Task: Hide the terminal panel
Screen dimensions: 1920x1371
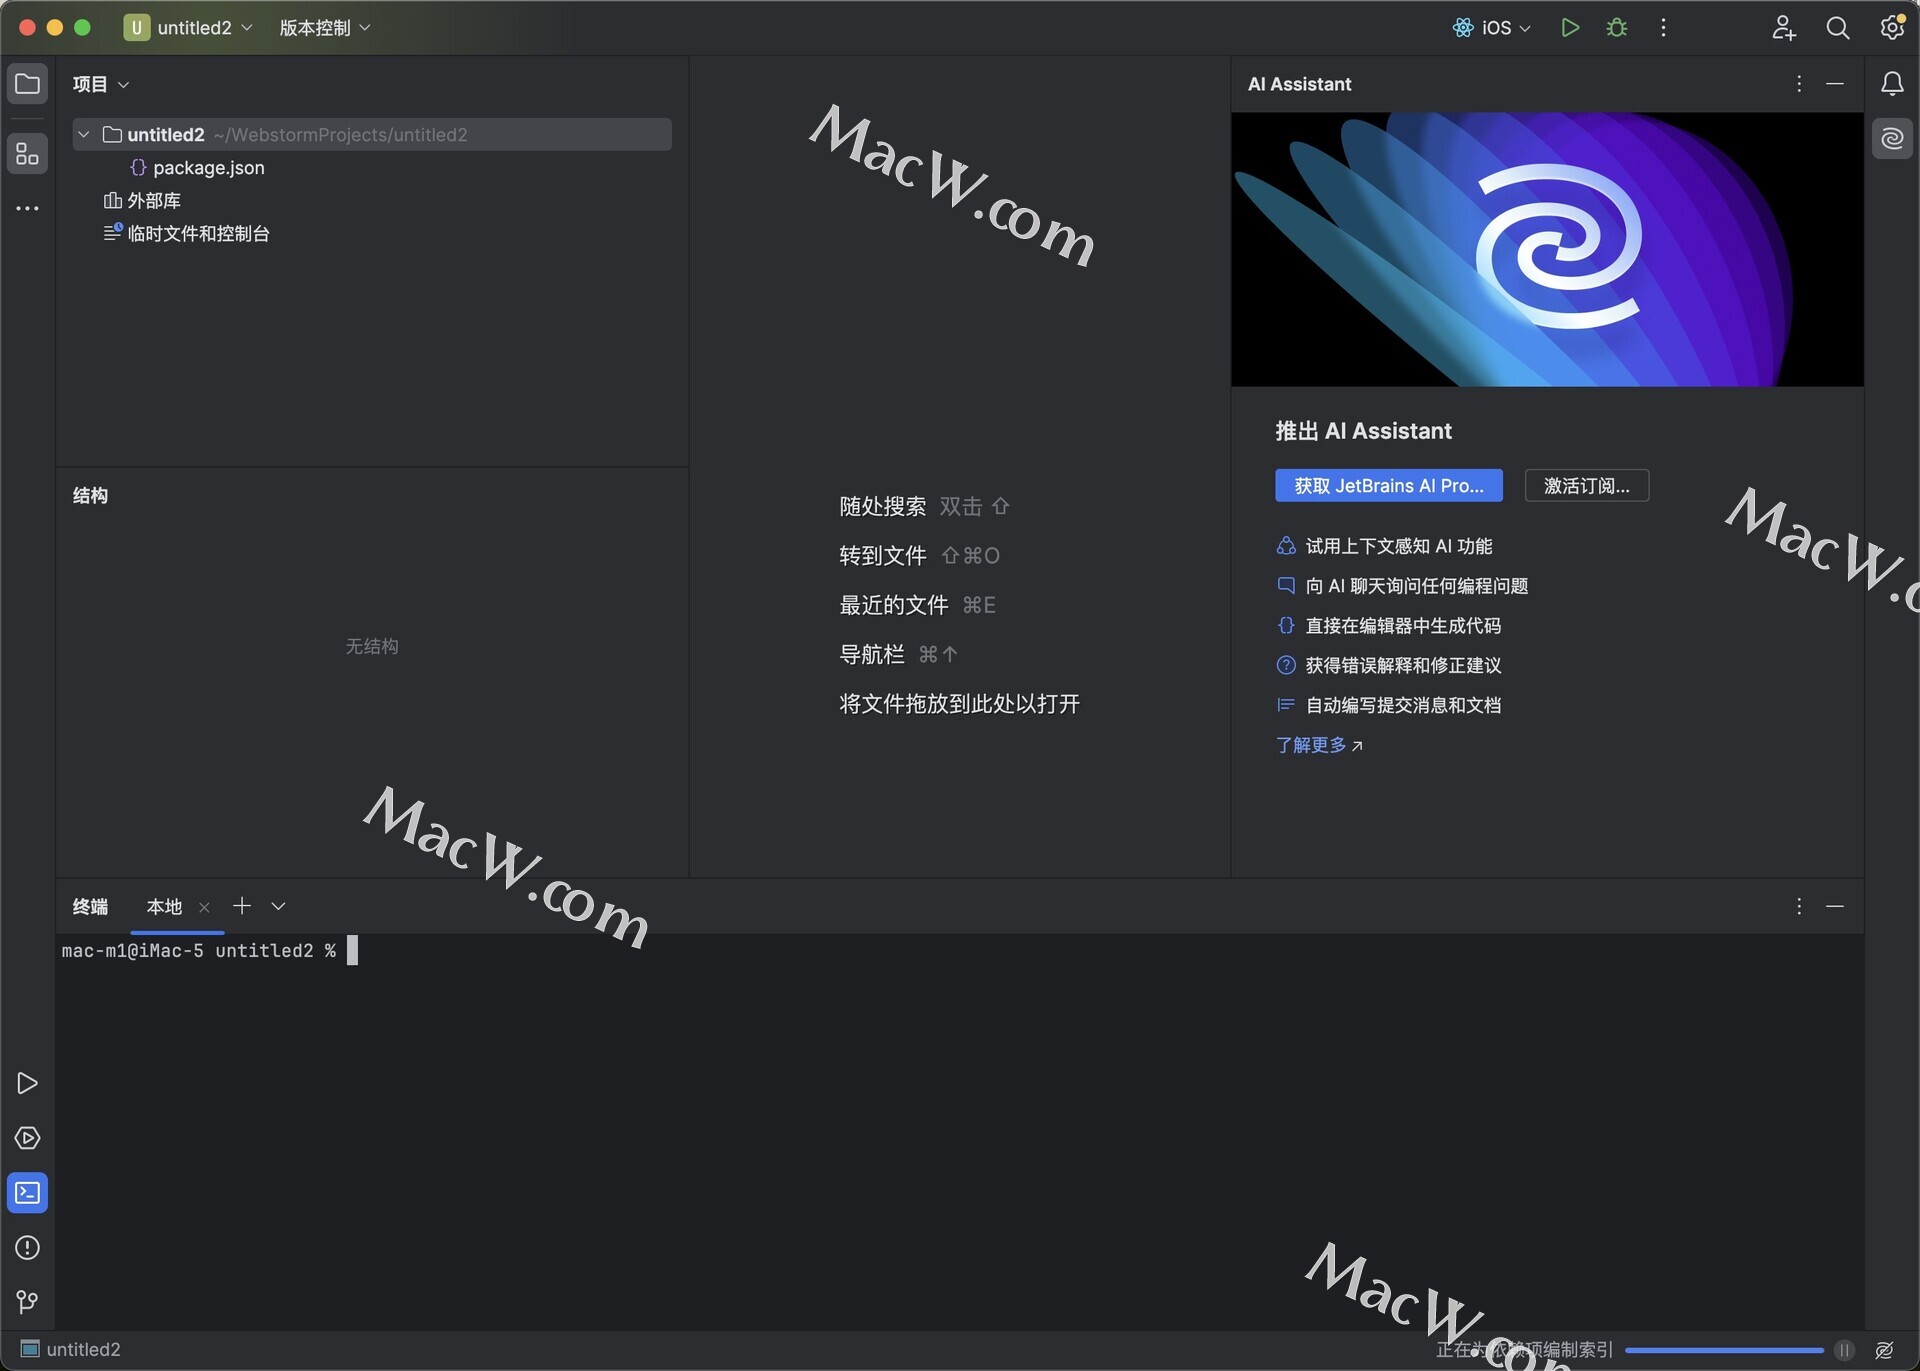Action: [x=1835, y=906]
